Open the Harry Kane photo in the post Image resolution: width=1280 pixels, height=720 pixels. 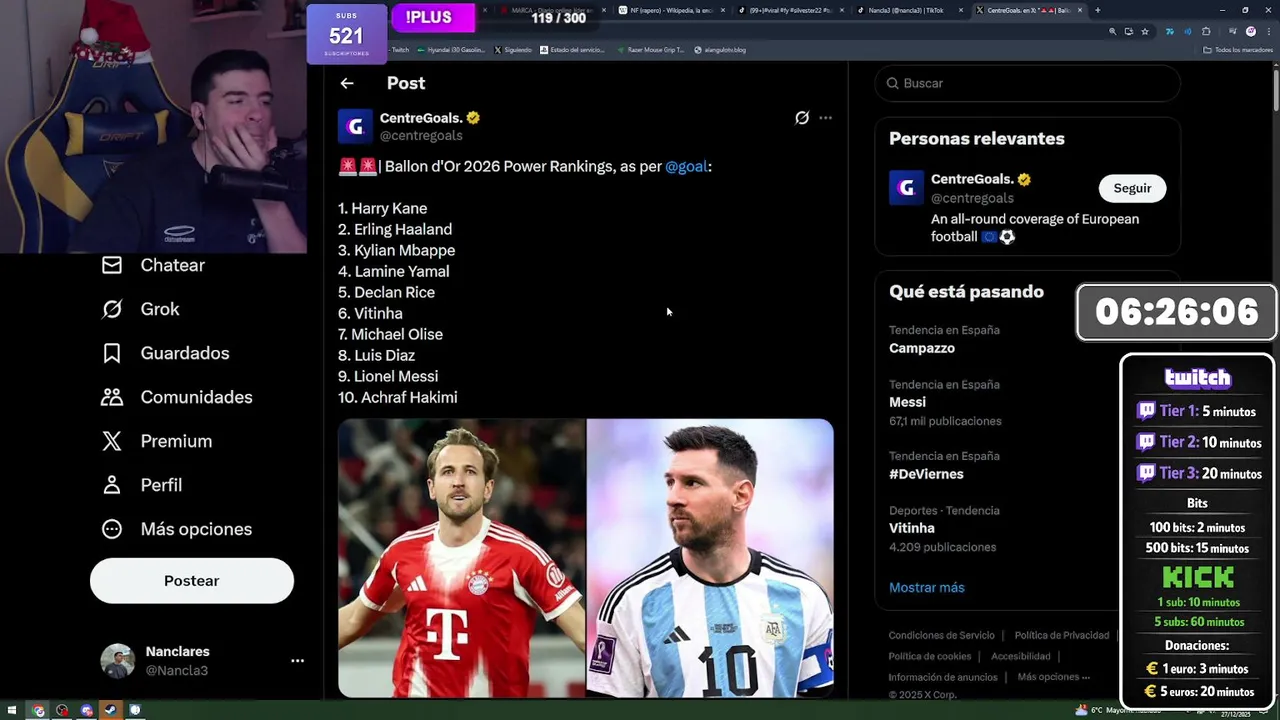point(461,557)
